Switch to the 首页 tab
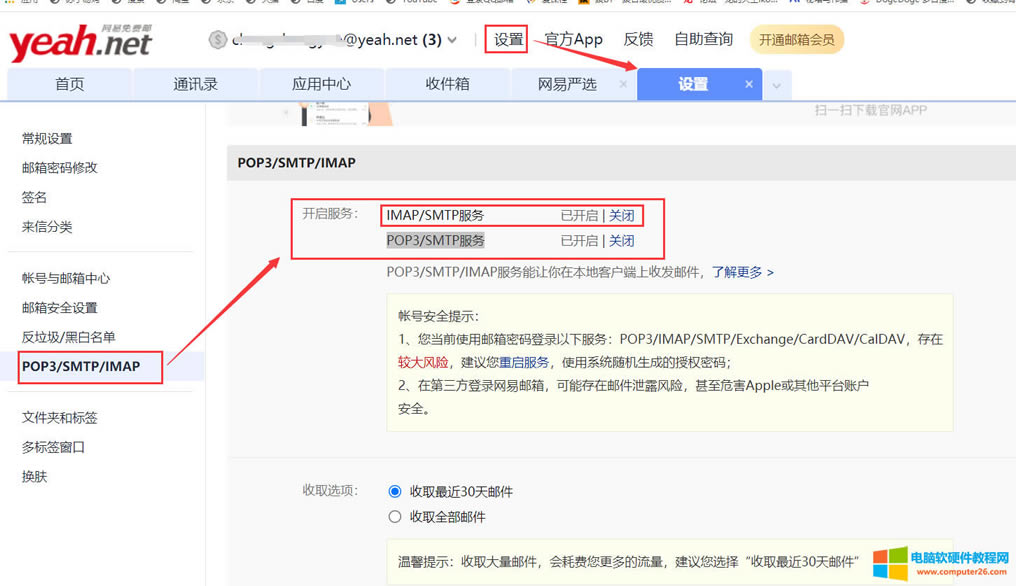The image size is (1016, 586). tap(68, 84)
